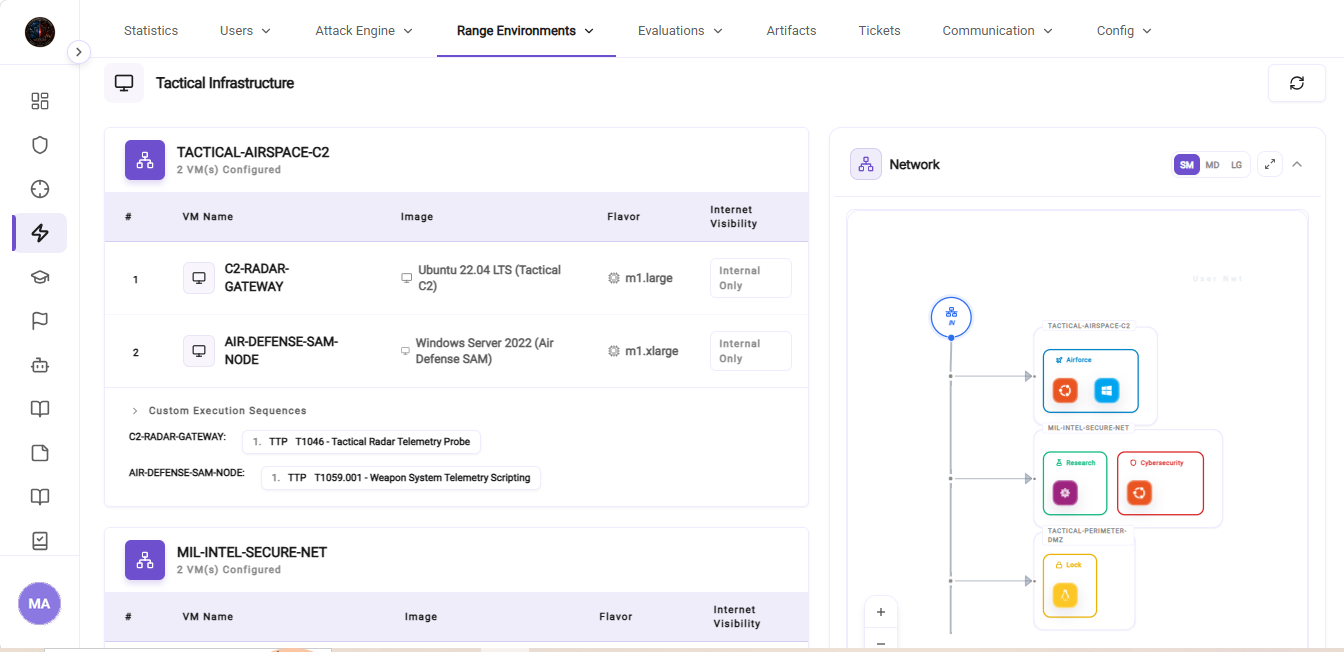The height and width of the screenshot is (652, 1344).
Task: Expand Custom Execution Sequences
Action: (x=219, y=411)
